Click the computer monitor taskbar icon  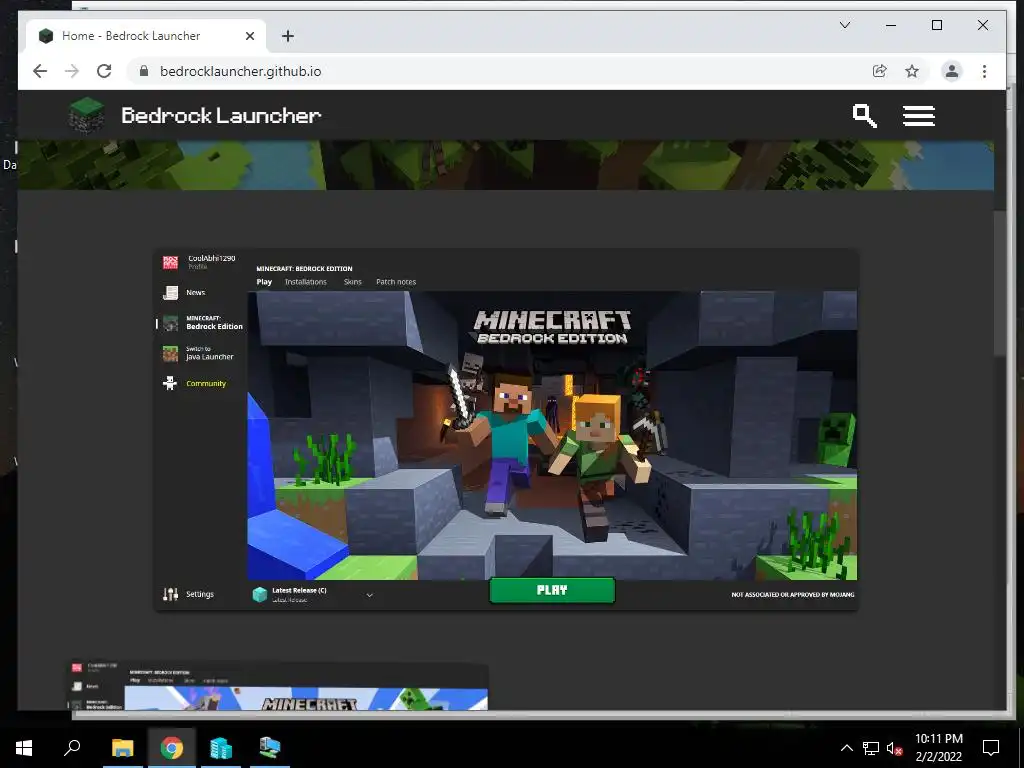point(269,748)
